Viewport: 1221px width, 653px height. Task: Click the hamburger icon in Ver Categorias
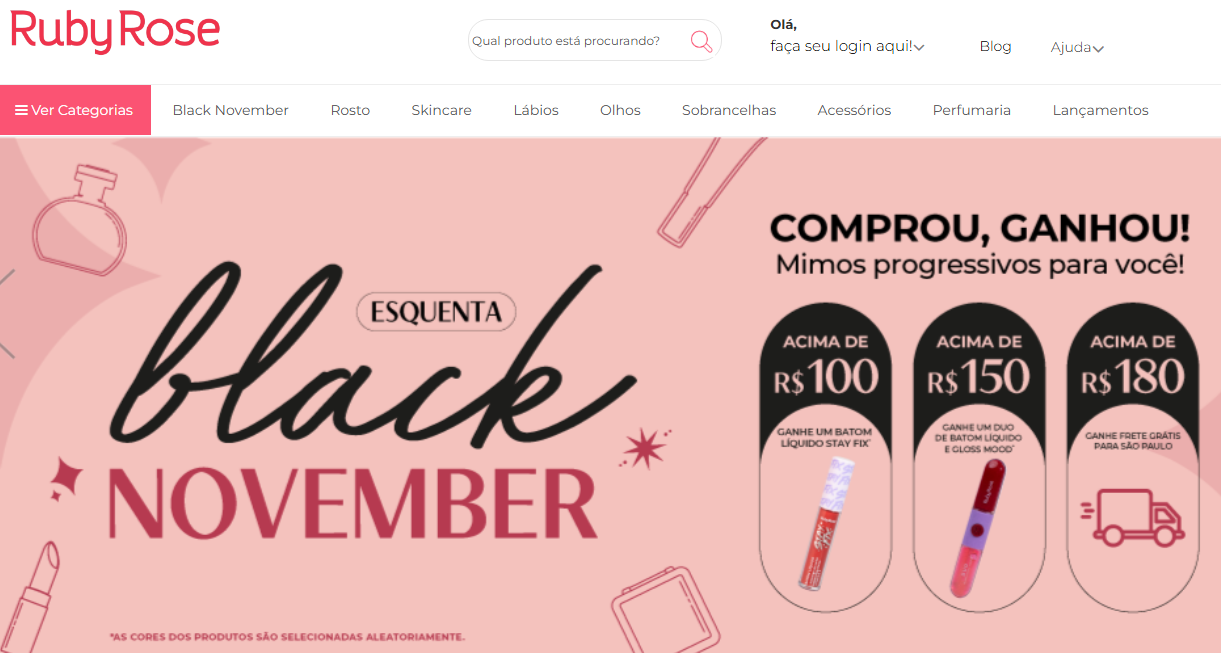click(21, 110)
